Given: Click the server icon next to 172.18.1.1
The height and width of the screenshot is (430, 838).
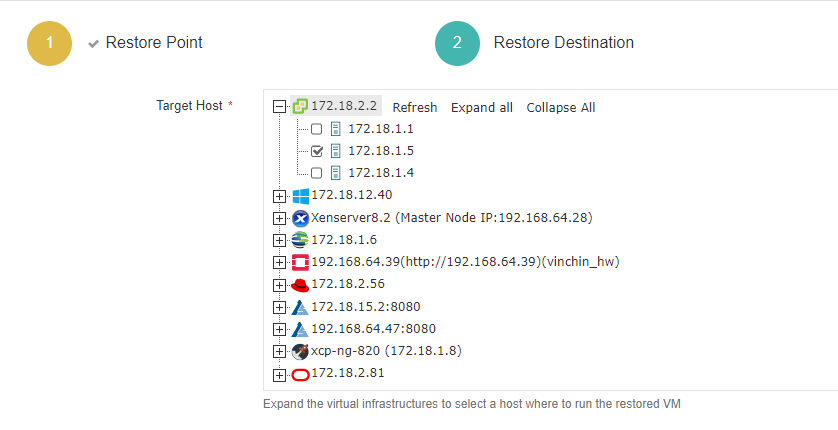Looking at the screenshot, I should [x=336, y=129].
